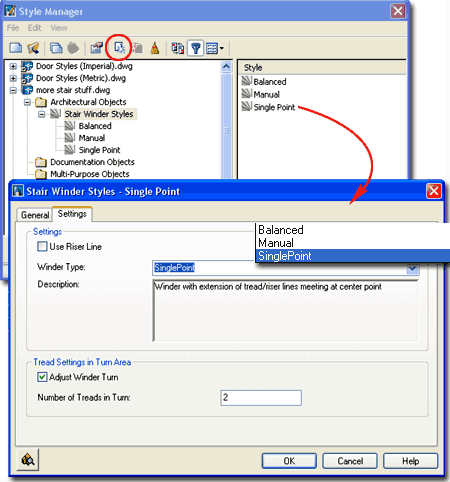
Task: Click the circled New Style icon
Action: point(119,48)
